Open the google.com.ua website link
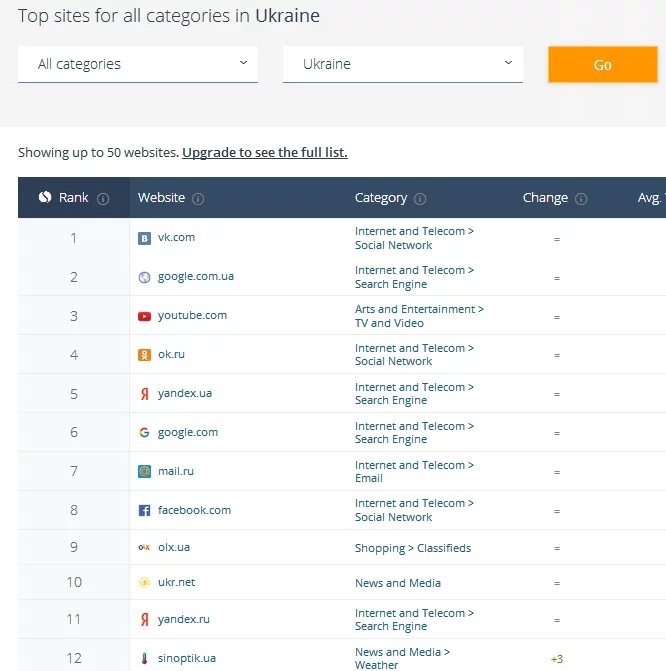 195,276
